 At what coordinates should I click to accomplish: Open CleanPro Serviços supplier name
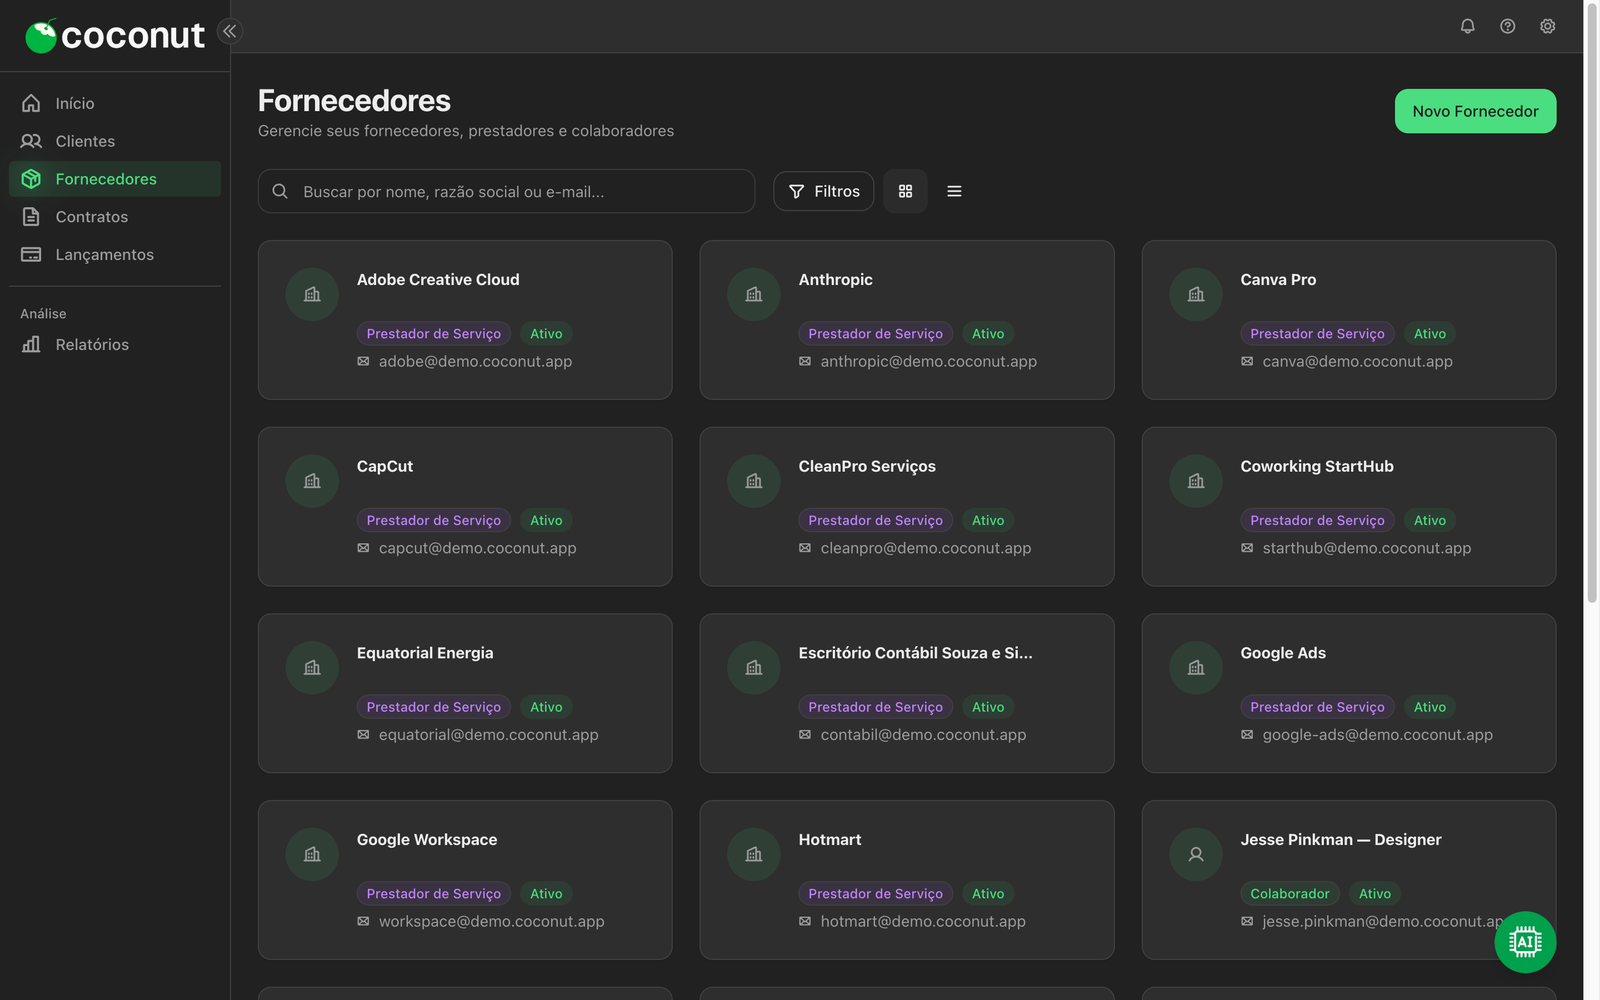[867, 467]
